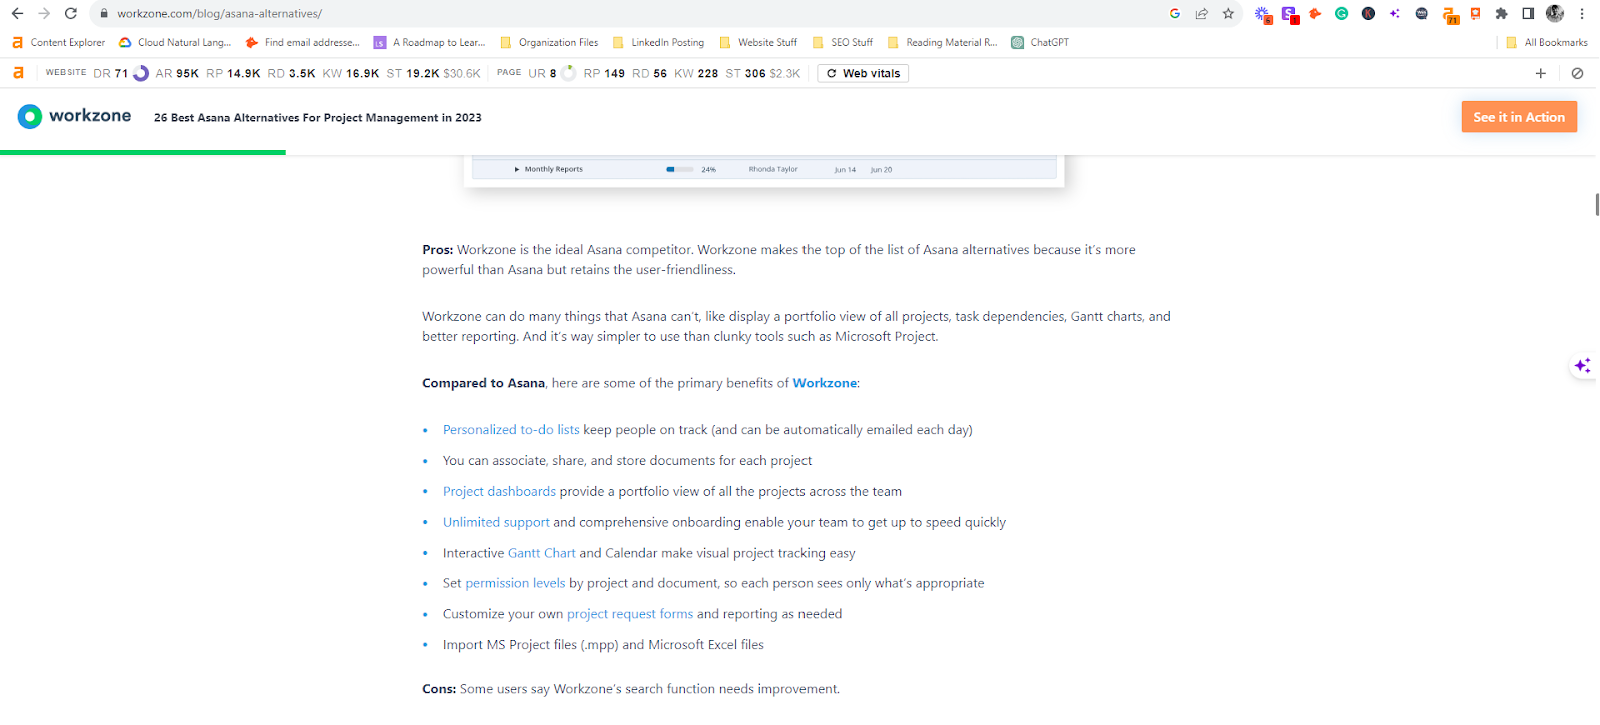The height and width of the screenshot is (725, 1600).
Task: Open the A Roadmap to Lear... bookmark
Action: point(429,43)
